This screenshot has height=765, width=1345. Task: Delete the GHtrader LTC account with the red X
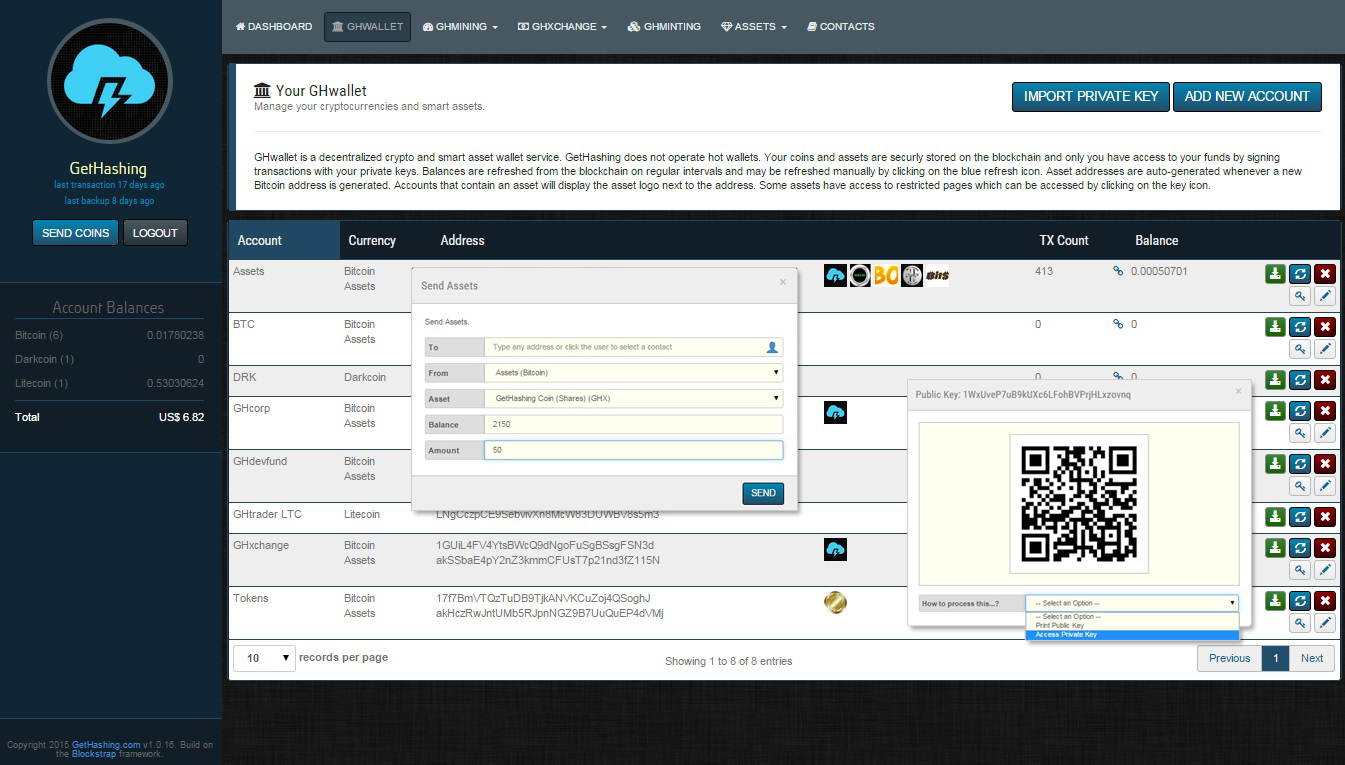tap(1325, 516)
